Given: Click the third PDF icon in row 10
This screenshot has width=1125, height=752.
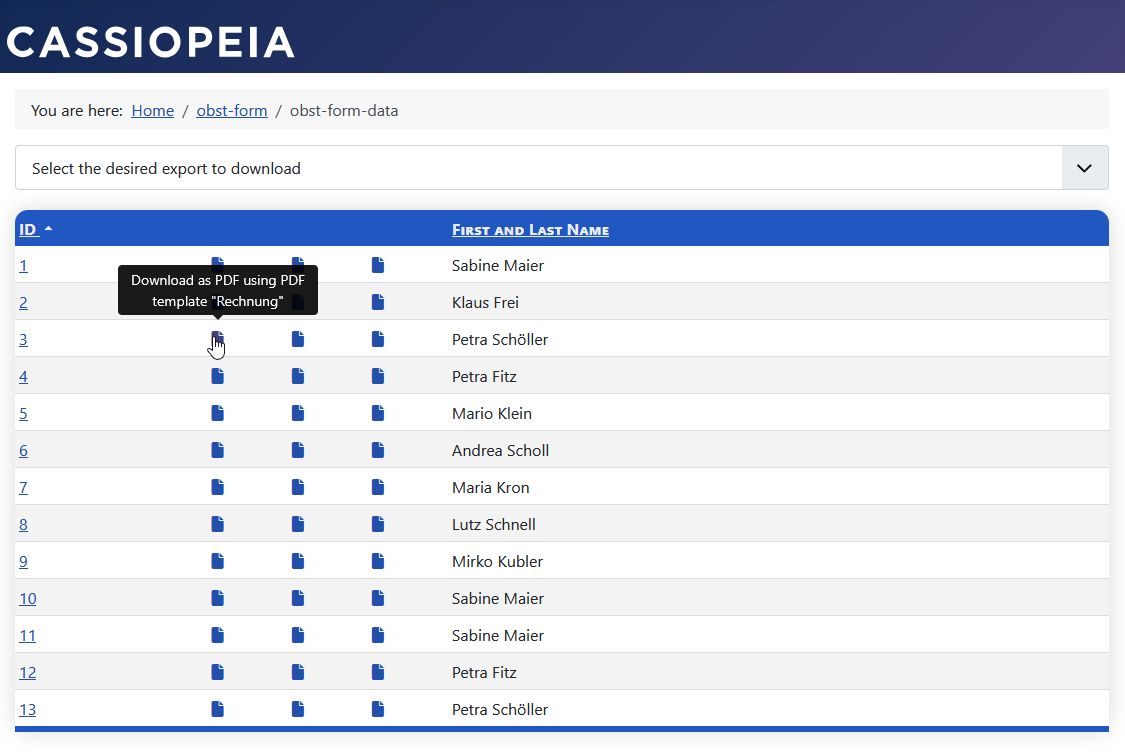Looking at the screenshot, I should [x=377, y=598].
